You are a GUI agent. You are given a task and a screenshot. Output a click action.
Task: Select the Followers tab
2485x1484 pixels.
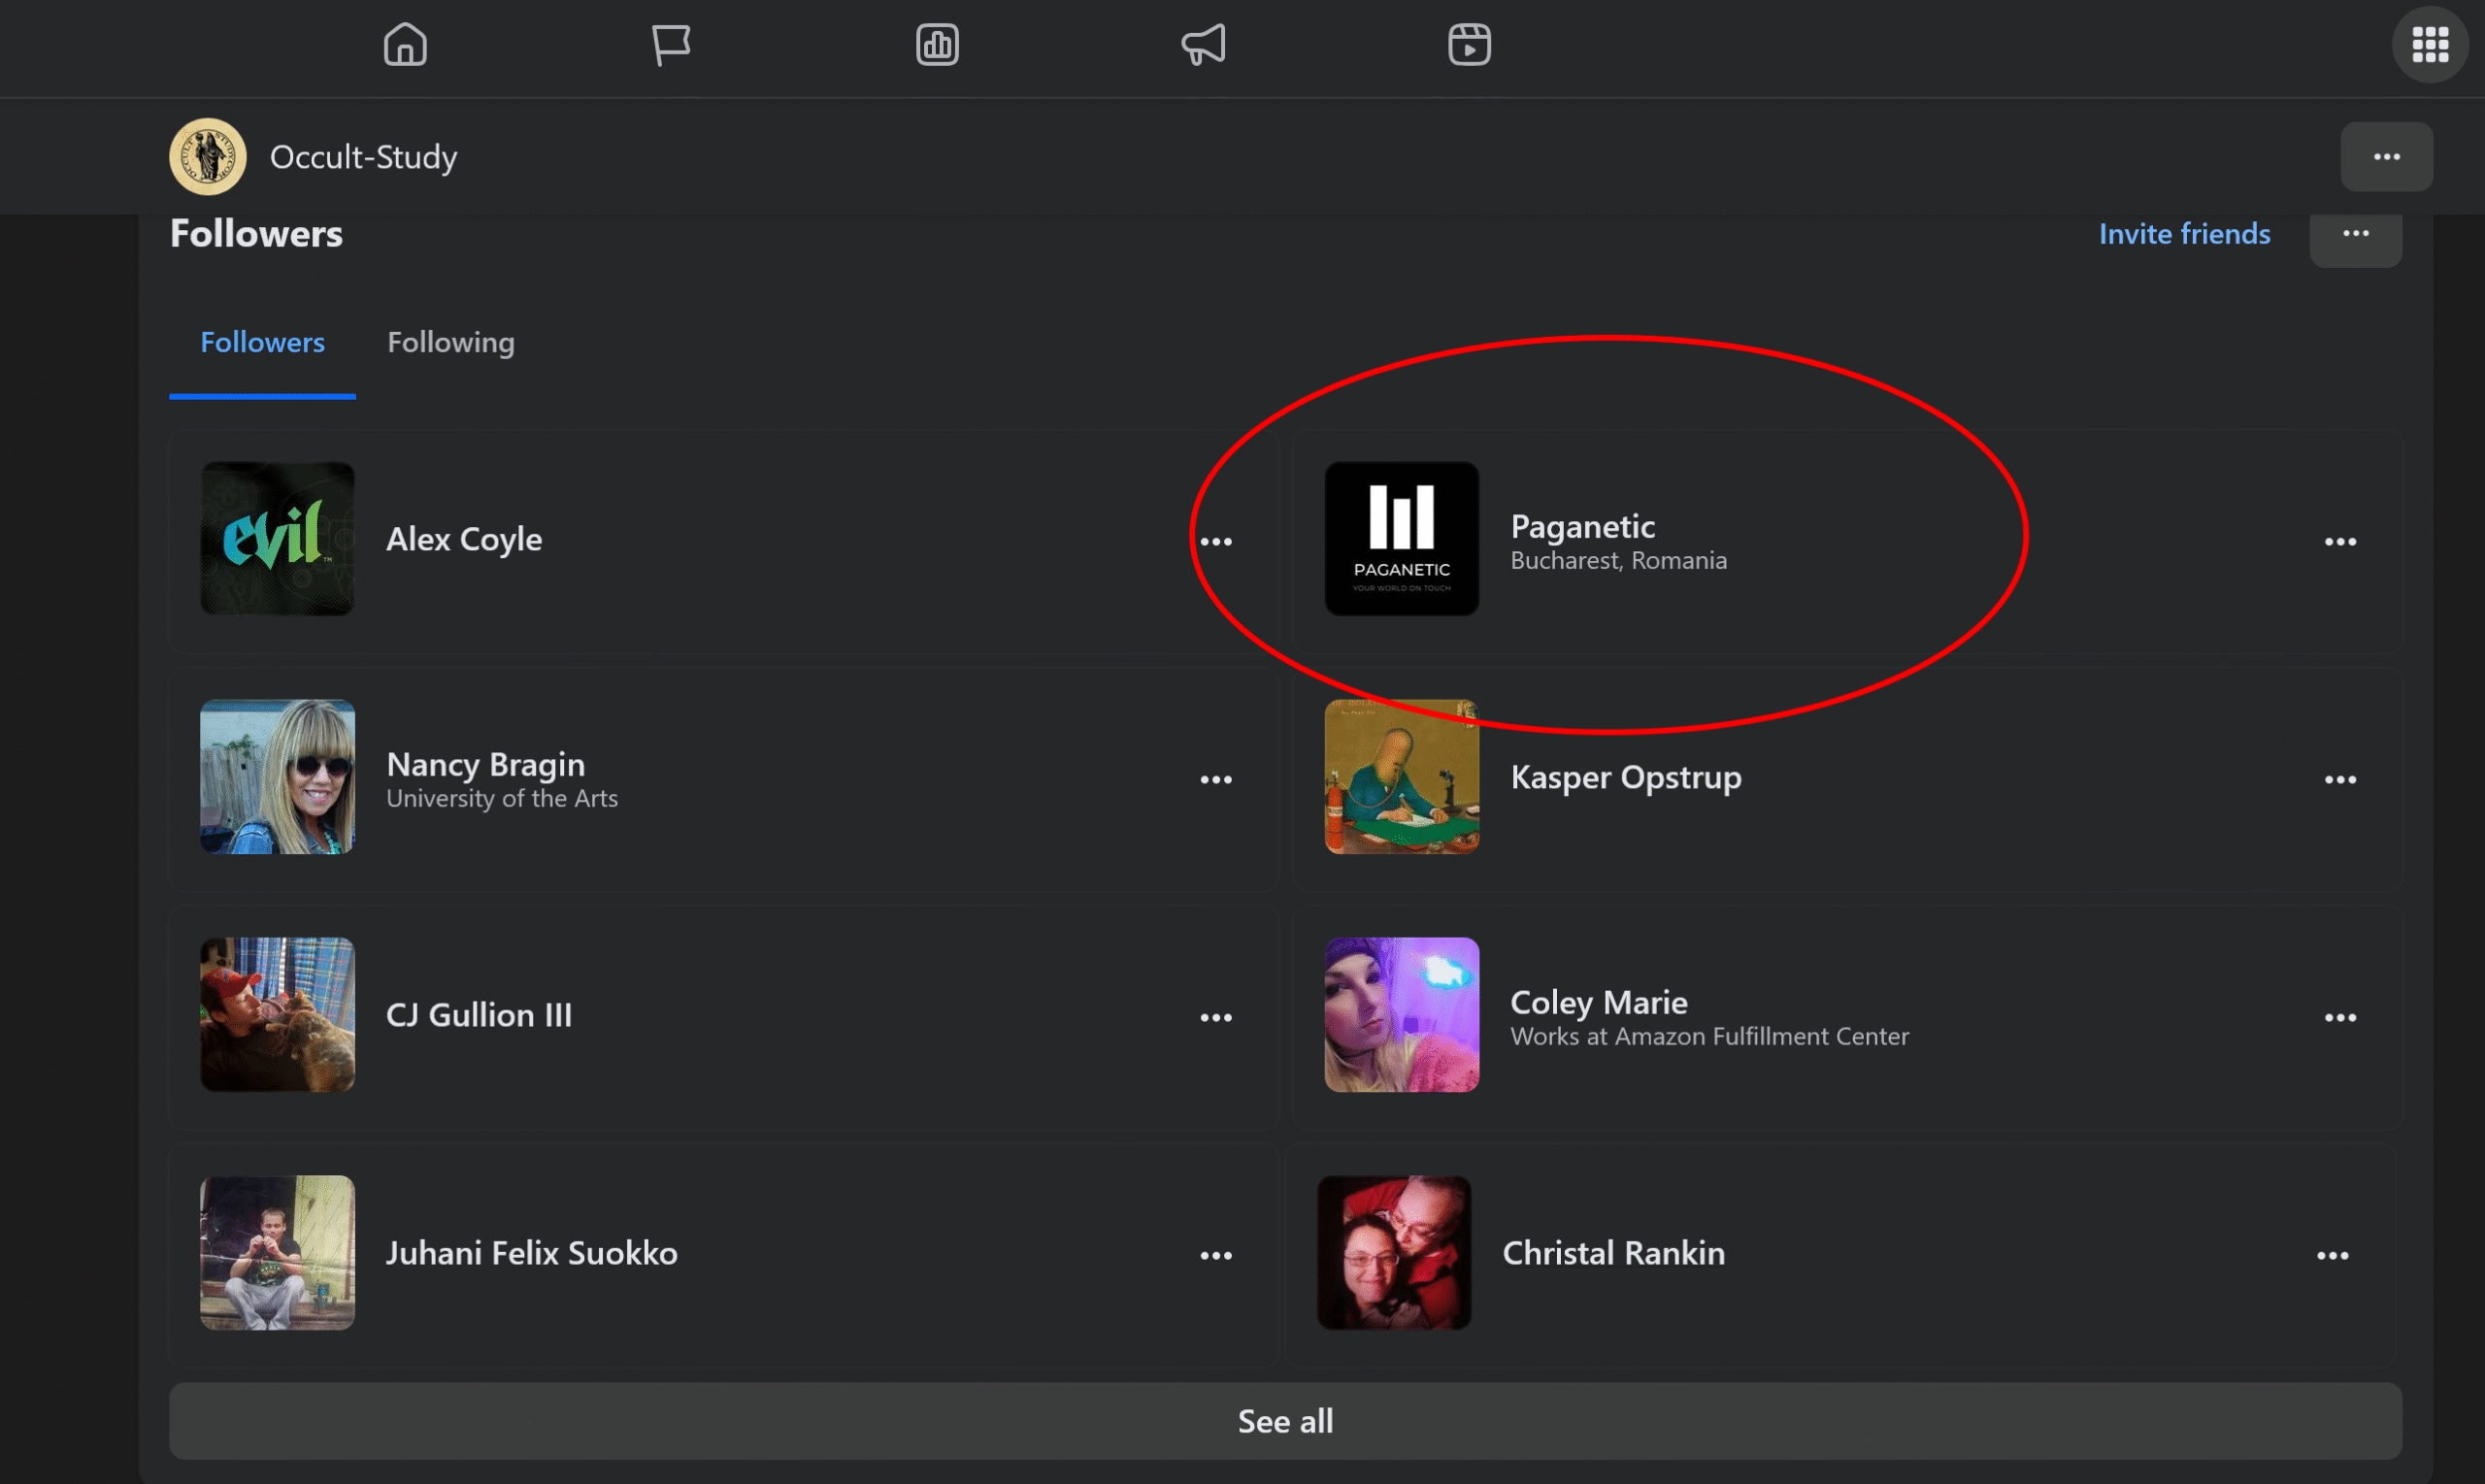[262, 343]
